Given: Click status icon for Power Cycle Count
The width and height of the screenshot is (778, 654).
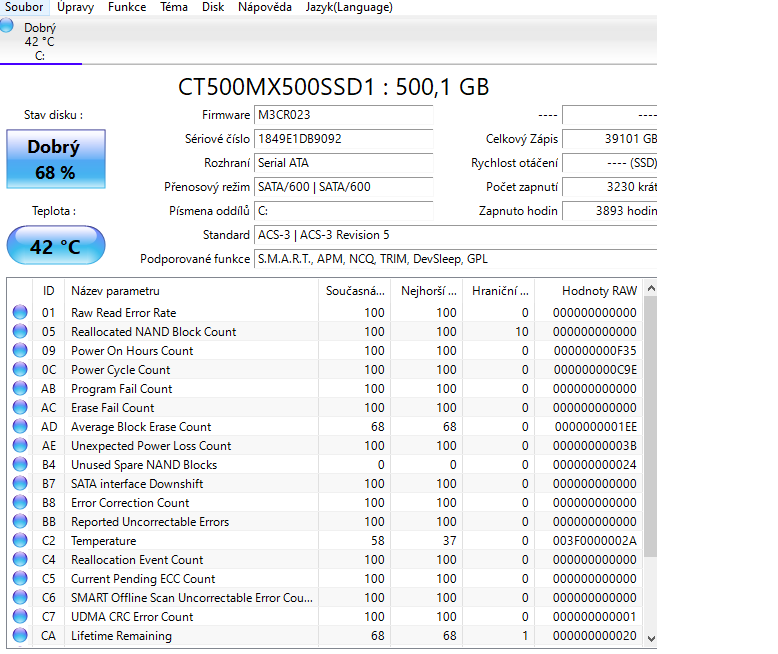Looking at the screenshot, I should [20, 369].
